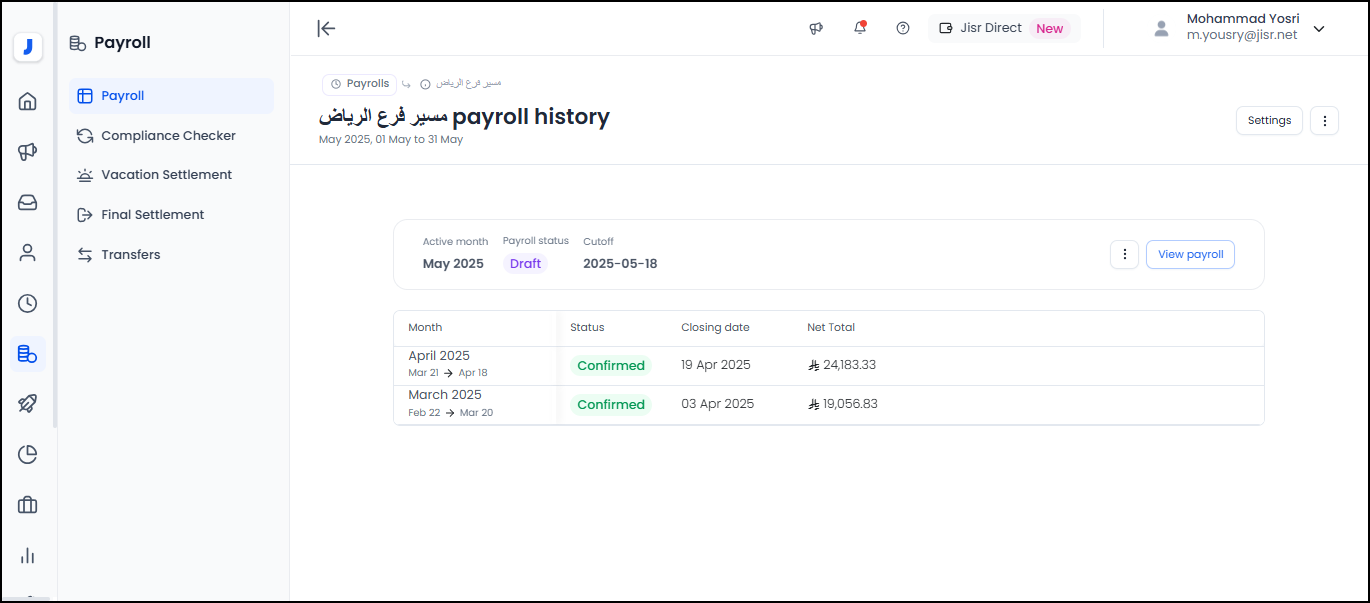Click the Settings button

tap(1269, 121)
